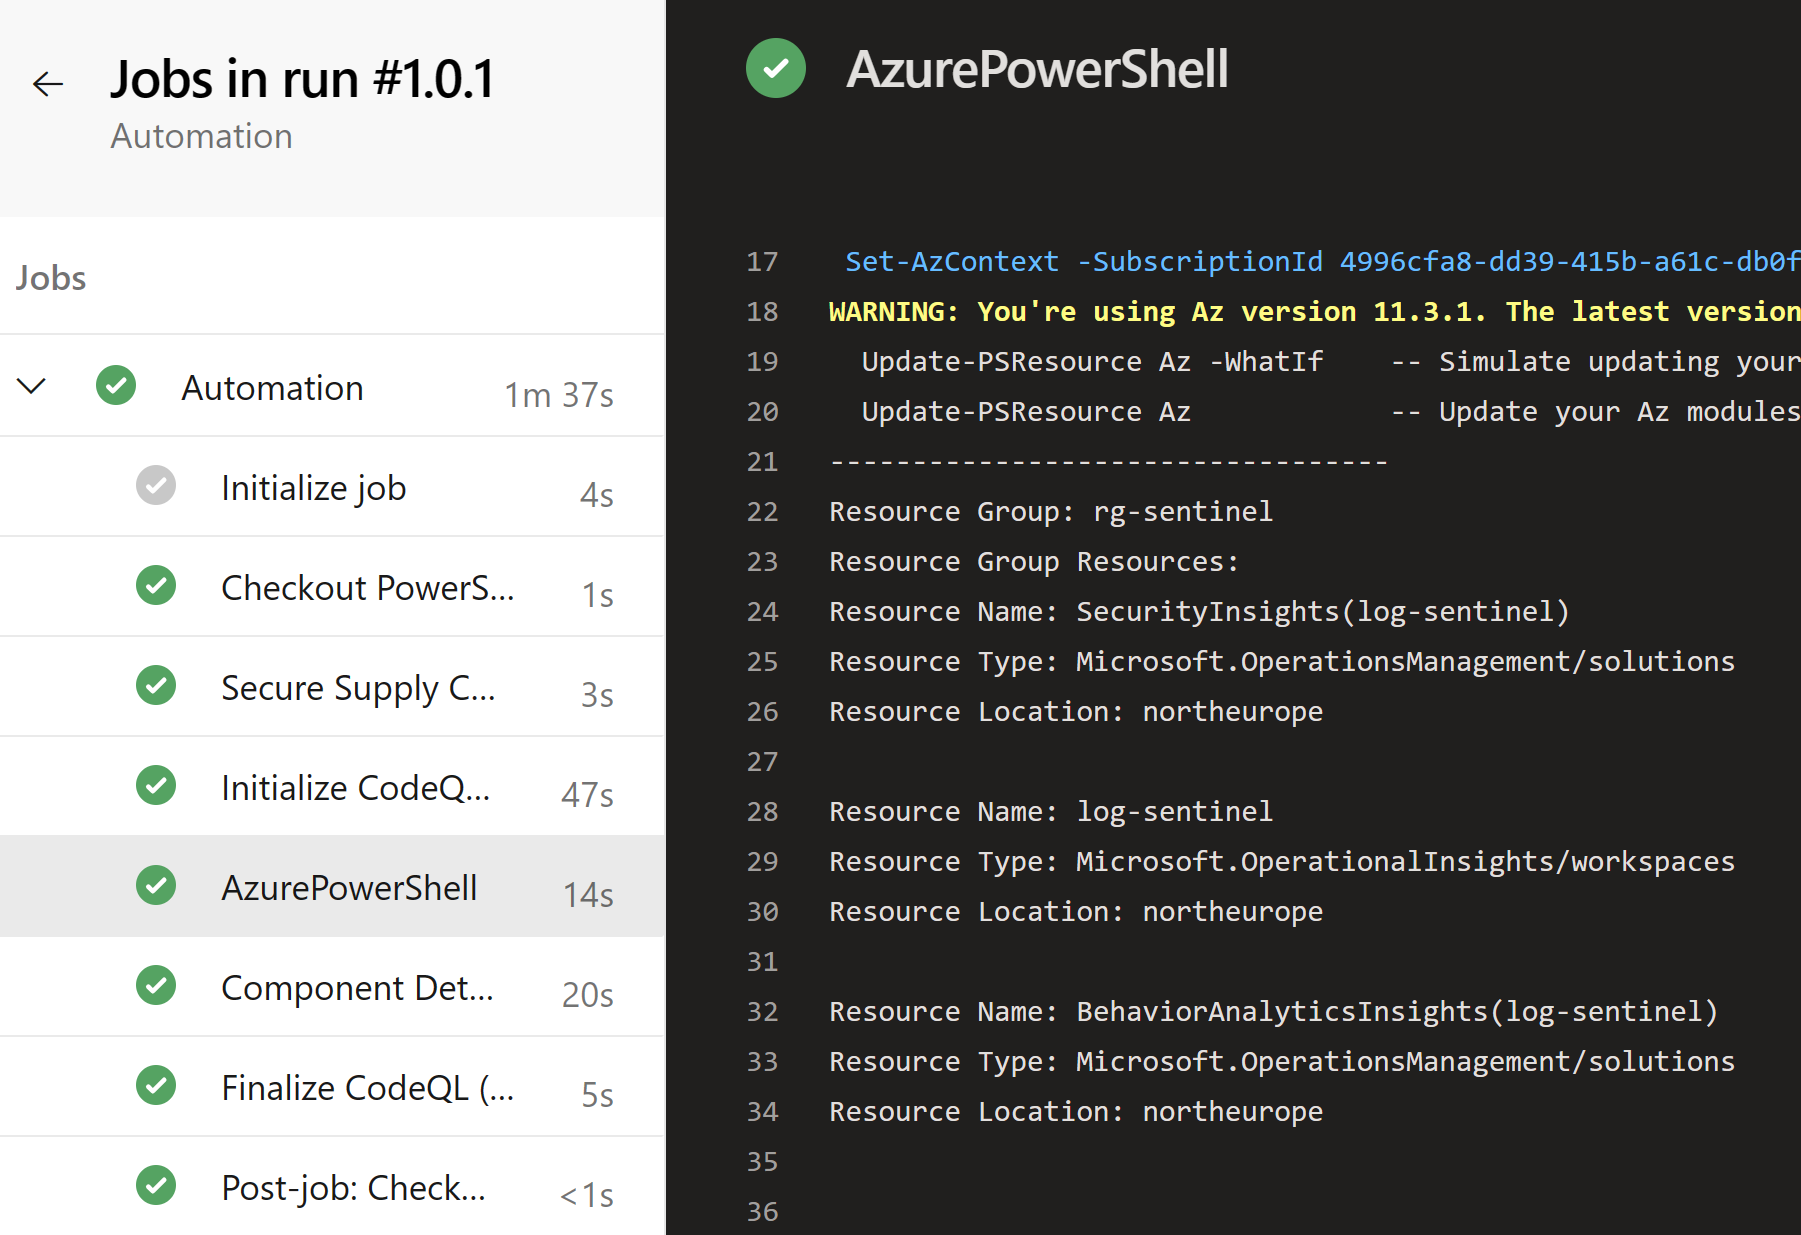Click log line number 22
This screenshot has width=1801, height=1235.
762,512
